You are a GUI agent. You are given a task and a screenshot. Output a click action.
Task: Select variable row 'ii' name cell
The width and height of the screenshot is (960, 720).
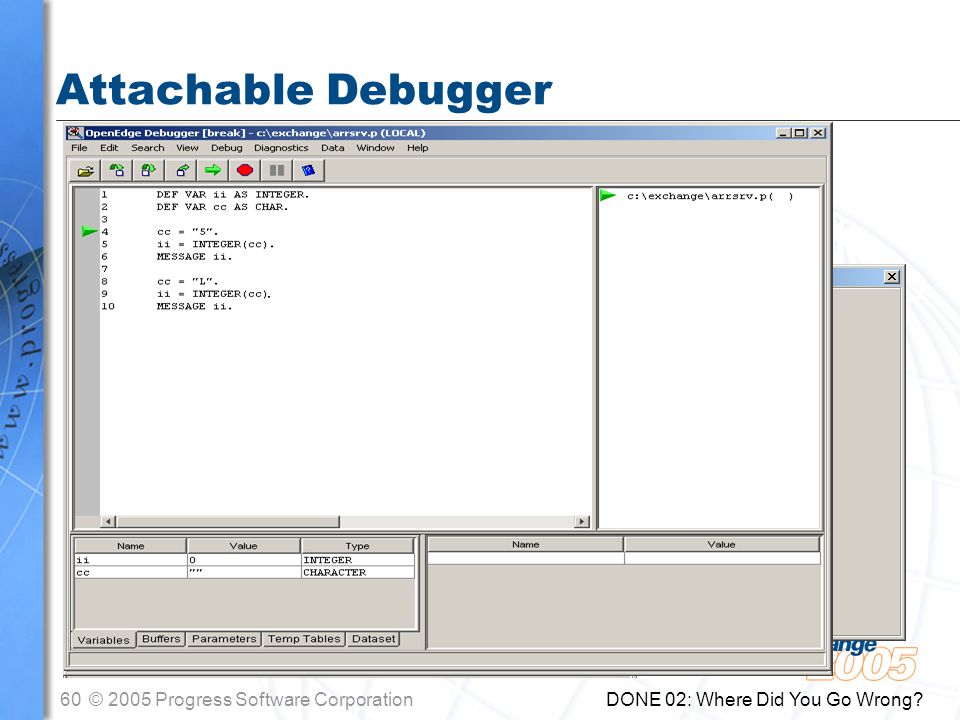(x=130, y=560)
